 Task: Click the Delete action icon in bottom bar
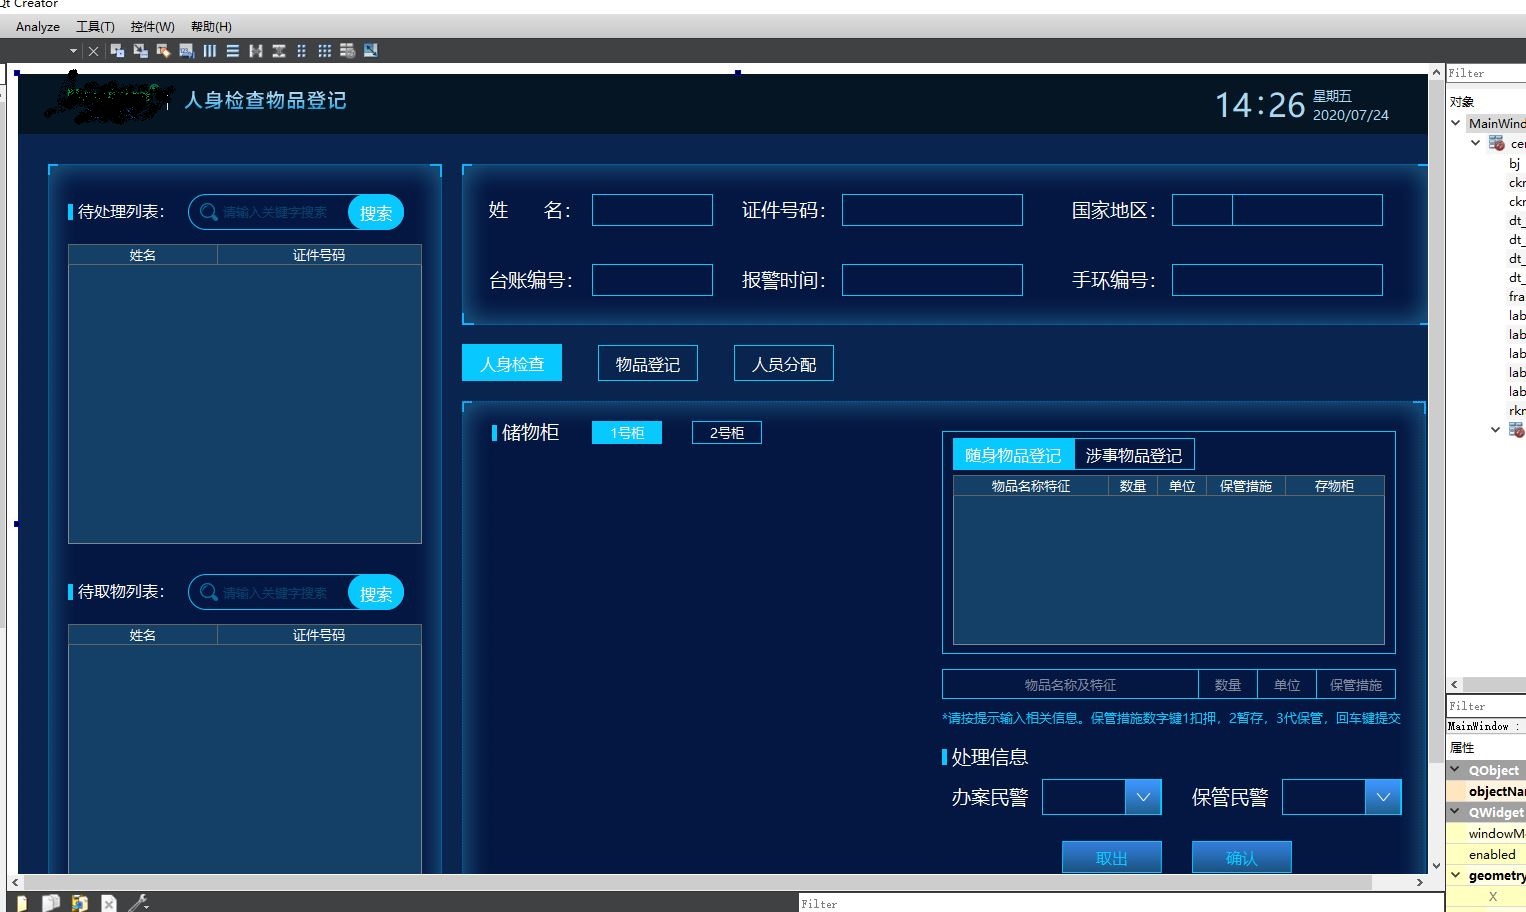[108, 903]
